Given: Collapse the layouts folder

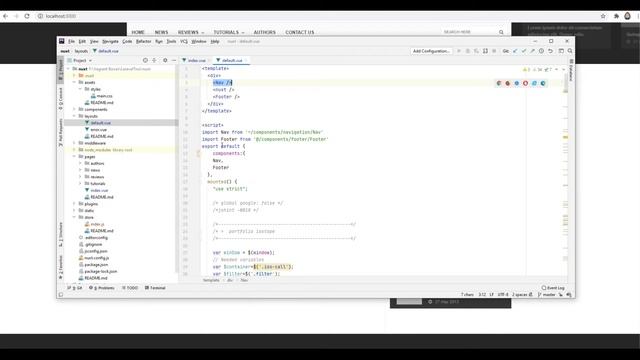Looking at the screenshot, I should pyautogui.click(x=74, y=116).
